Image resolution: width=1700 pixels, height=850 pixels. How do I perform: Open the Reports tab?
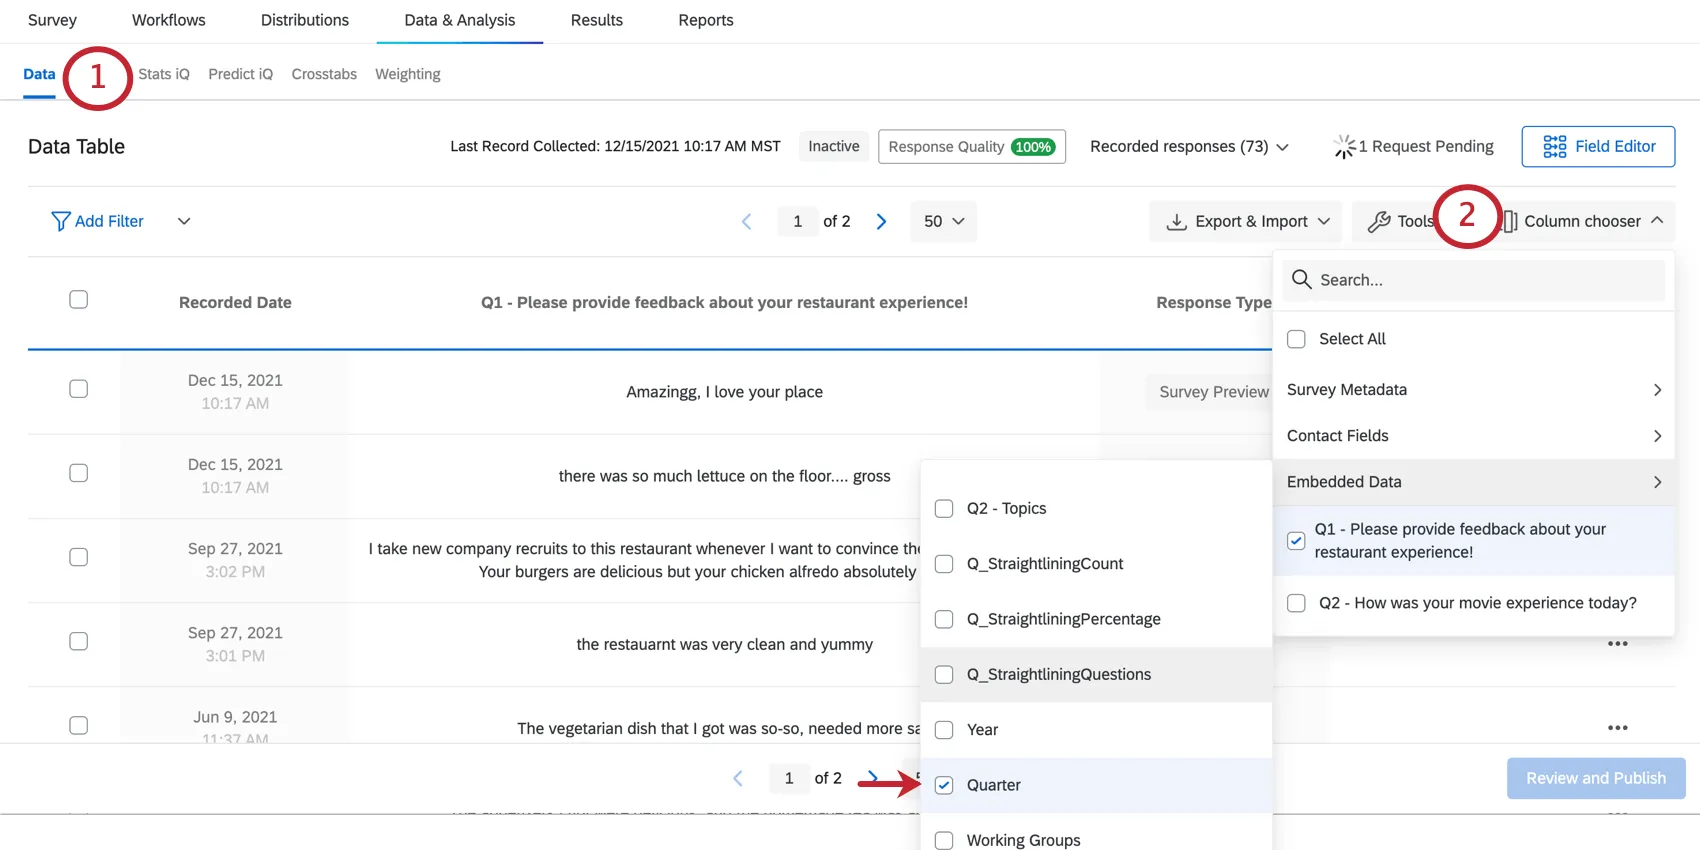(706, 20)
